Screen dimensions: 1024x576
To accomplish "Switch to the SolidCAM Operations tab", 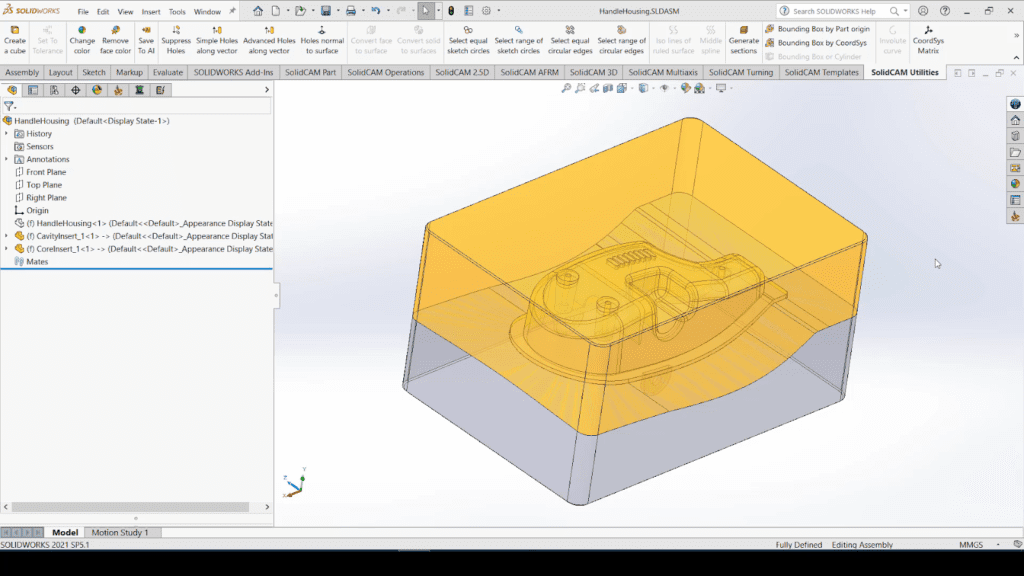I will [386, 73].
